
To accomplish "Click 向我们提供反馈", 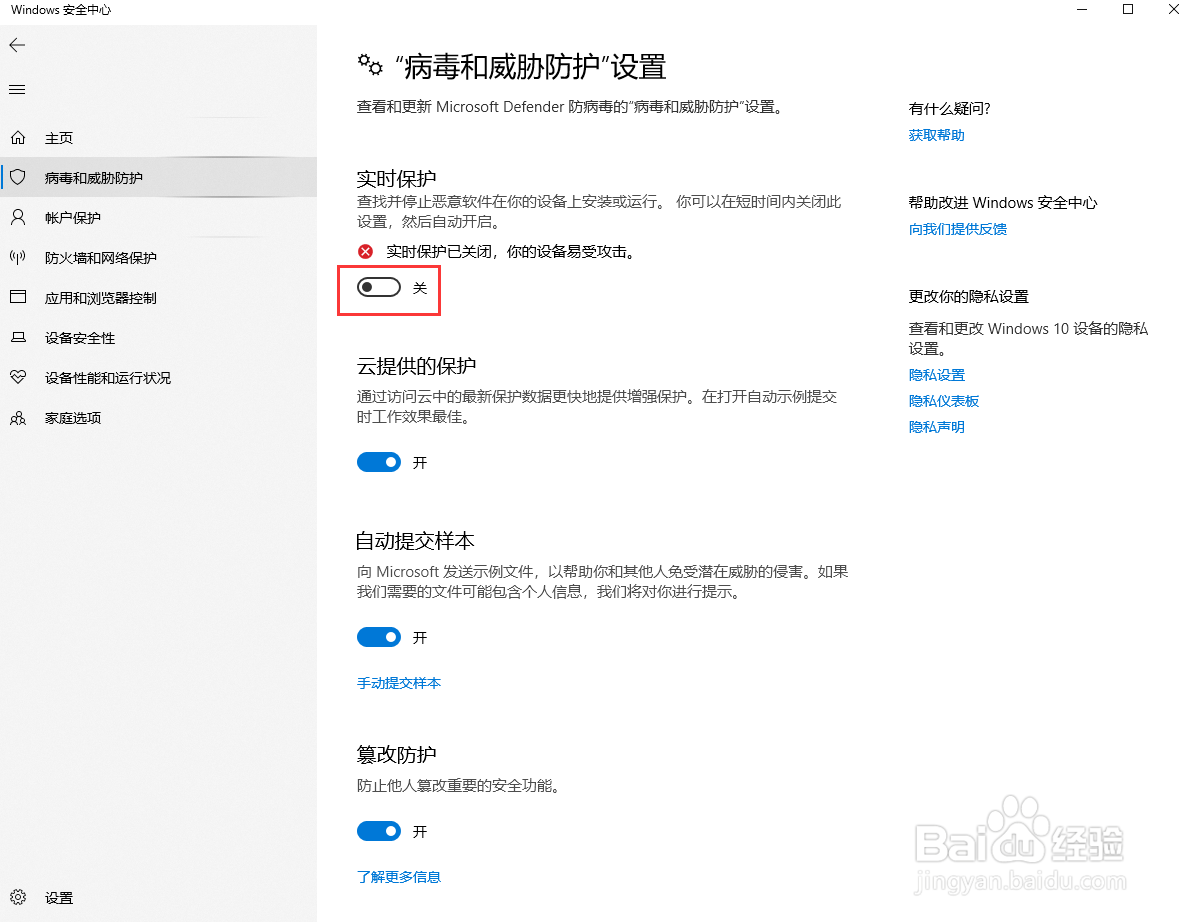I will click(957, 229).
